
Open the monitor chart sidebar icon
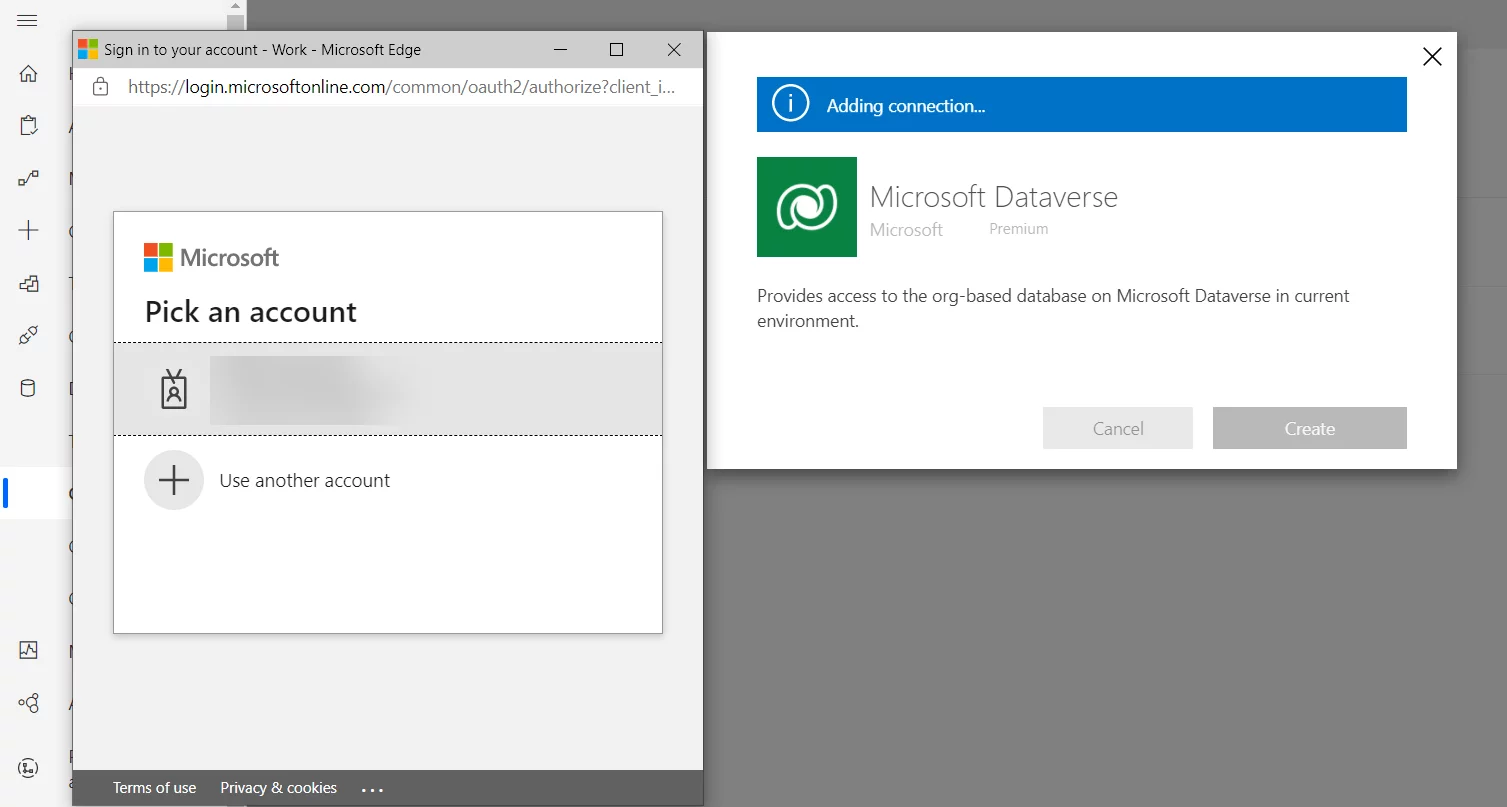[28, 650]
